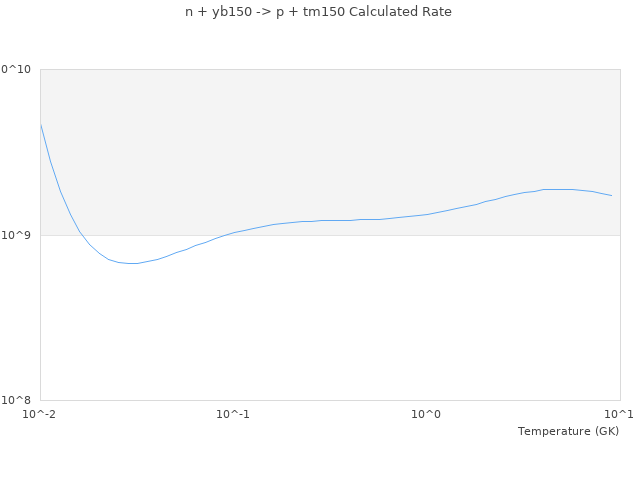Click the white plot area below the curve
This screenshot has height=480, width=640.
[x=330, y=330]
